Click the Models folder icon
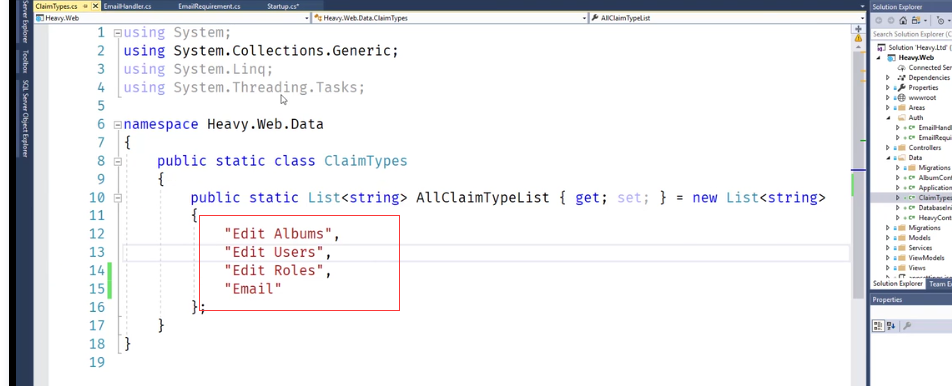The image size is (952, 386). point(902,238)
